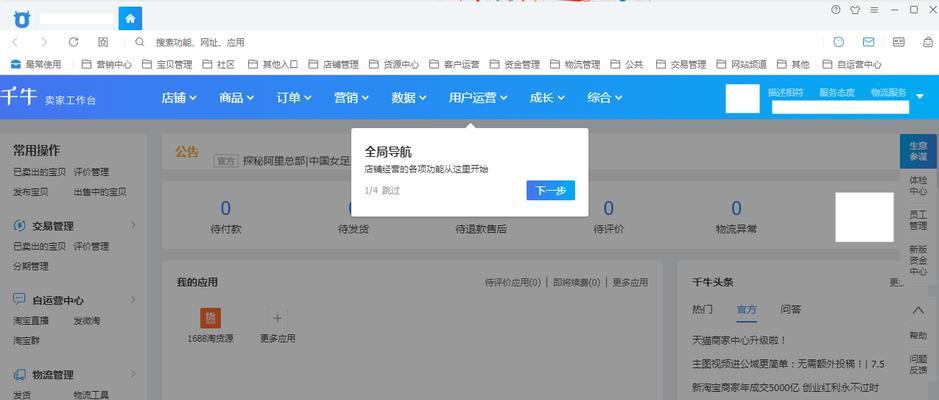Open 分期管理 under 交易管理
Image resolution: width=939 pixels, height=400 pixels.
click(31, 266)
